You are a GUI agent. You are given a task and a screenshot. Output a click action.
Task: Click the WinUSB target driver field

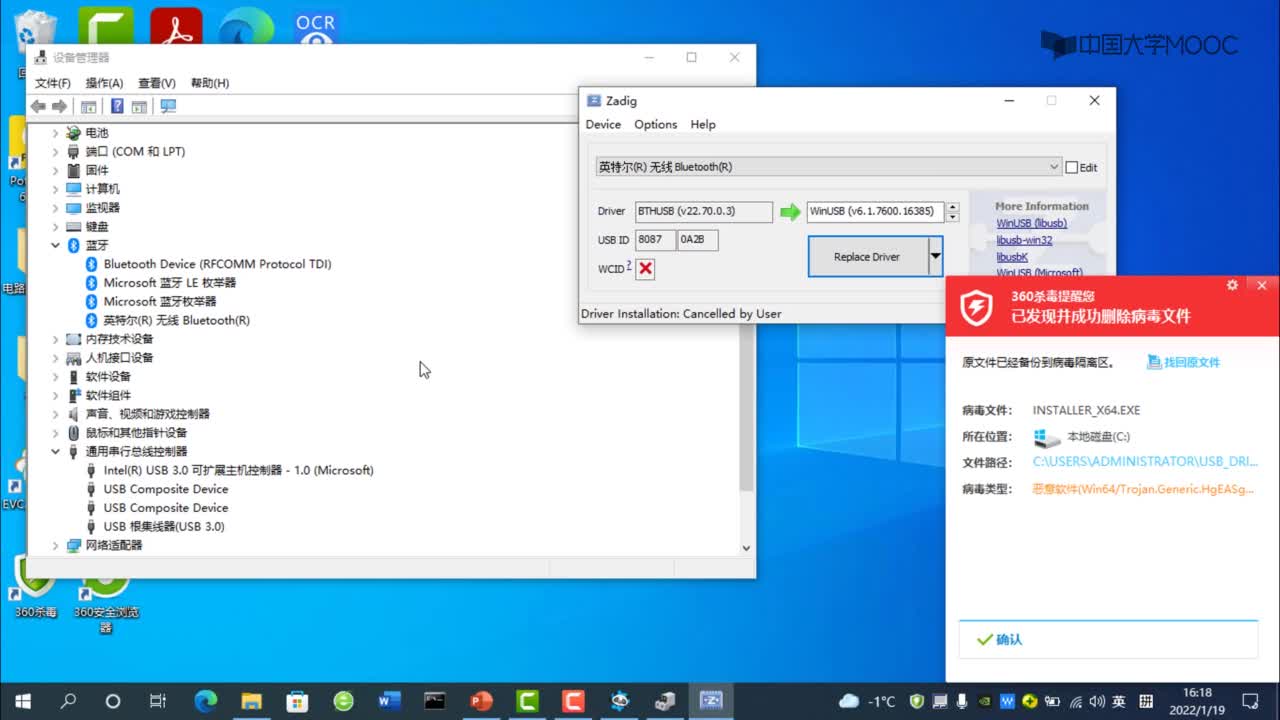point(875,212)
